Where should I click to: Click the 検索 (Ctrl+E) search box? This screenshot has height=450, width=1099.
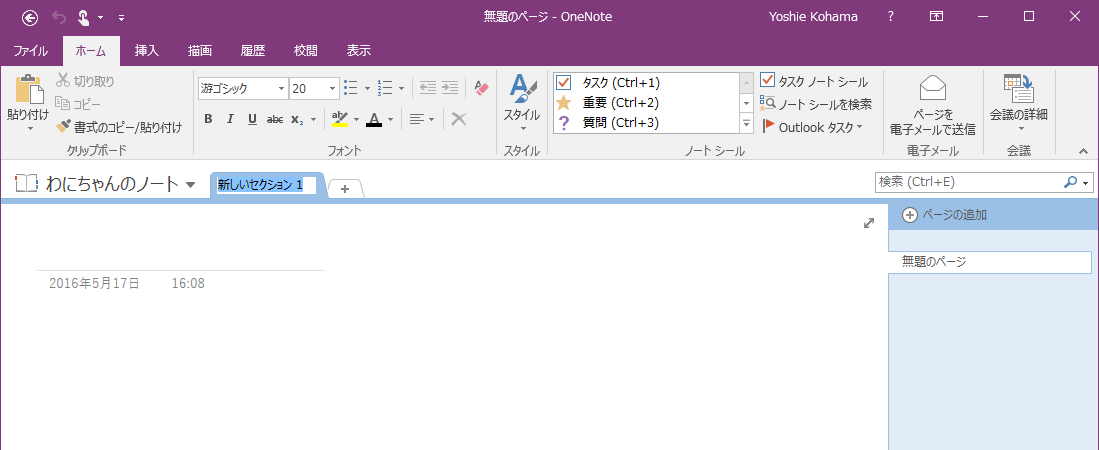[970, 182]
